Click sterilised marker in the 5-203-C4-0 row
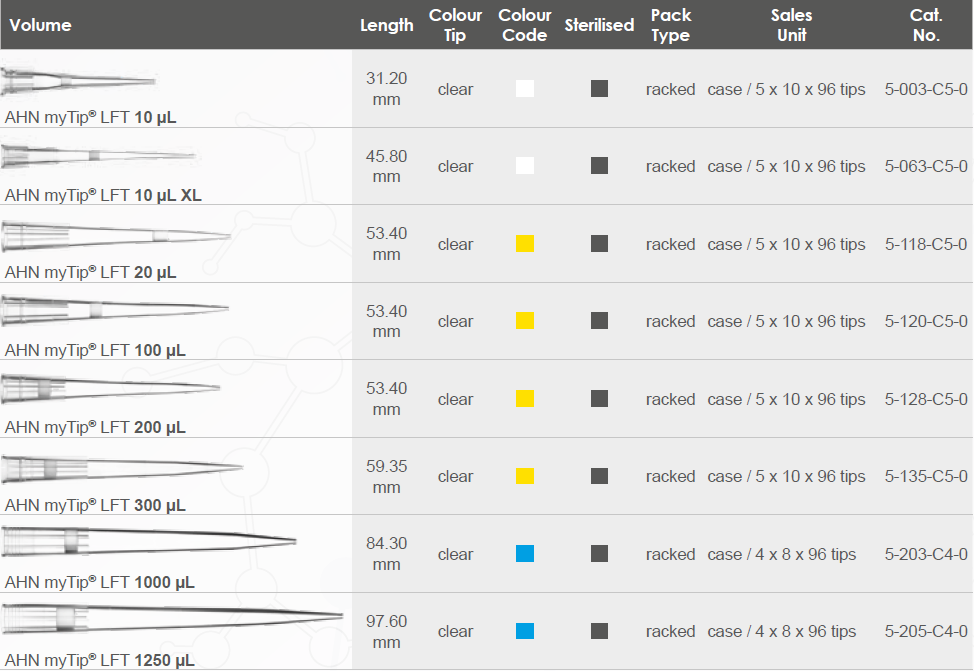Image resolution: width=974 pixels, height=671 pixels. tap(599, 554)
